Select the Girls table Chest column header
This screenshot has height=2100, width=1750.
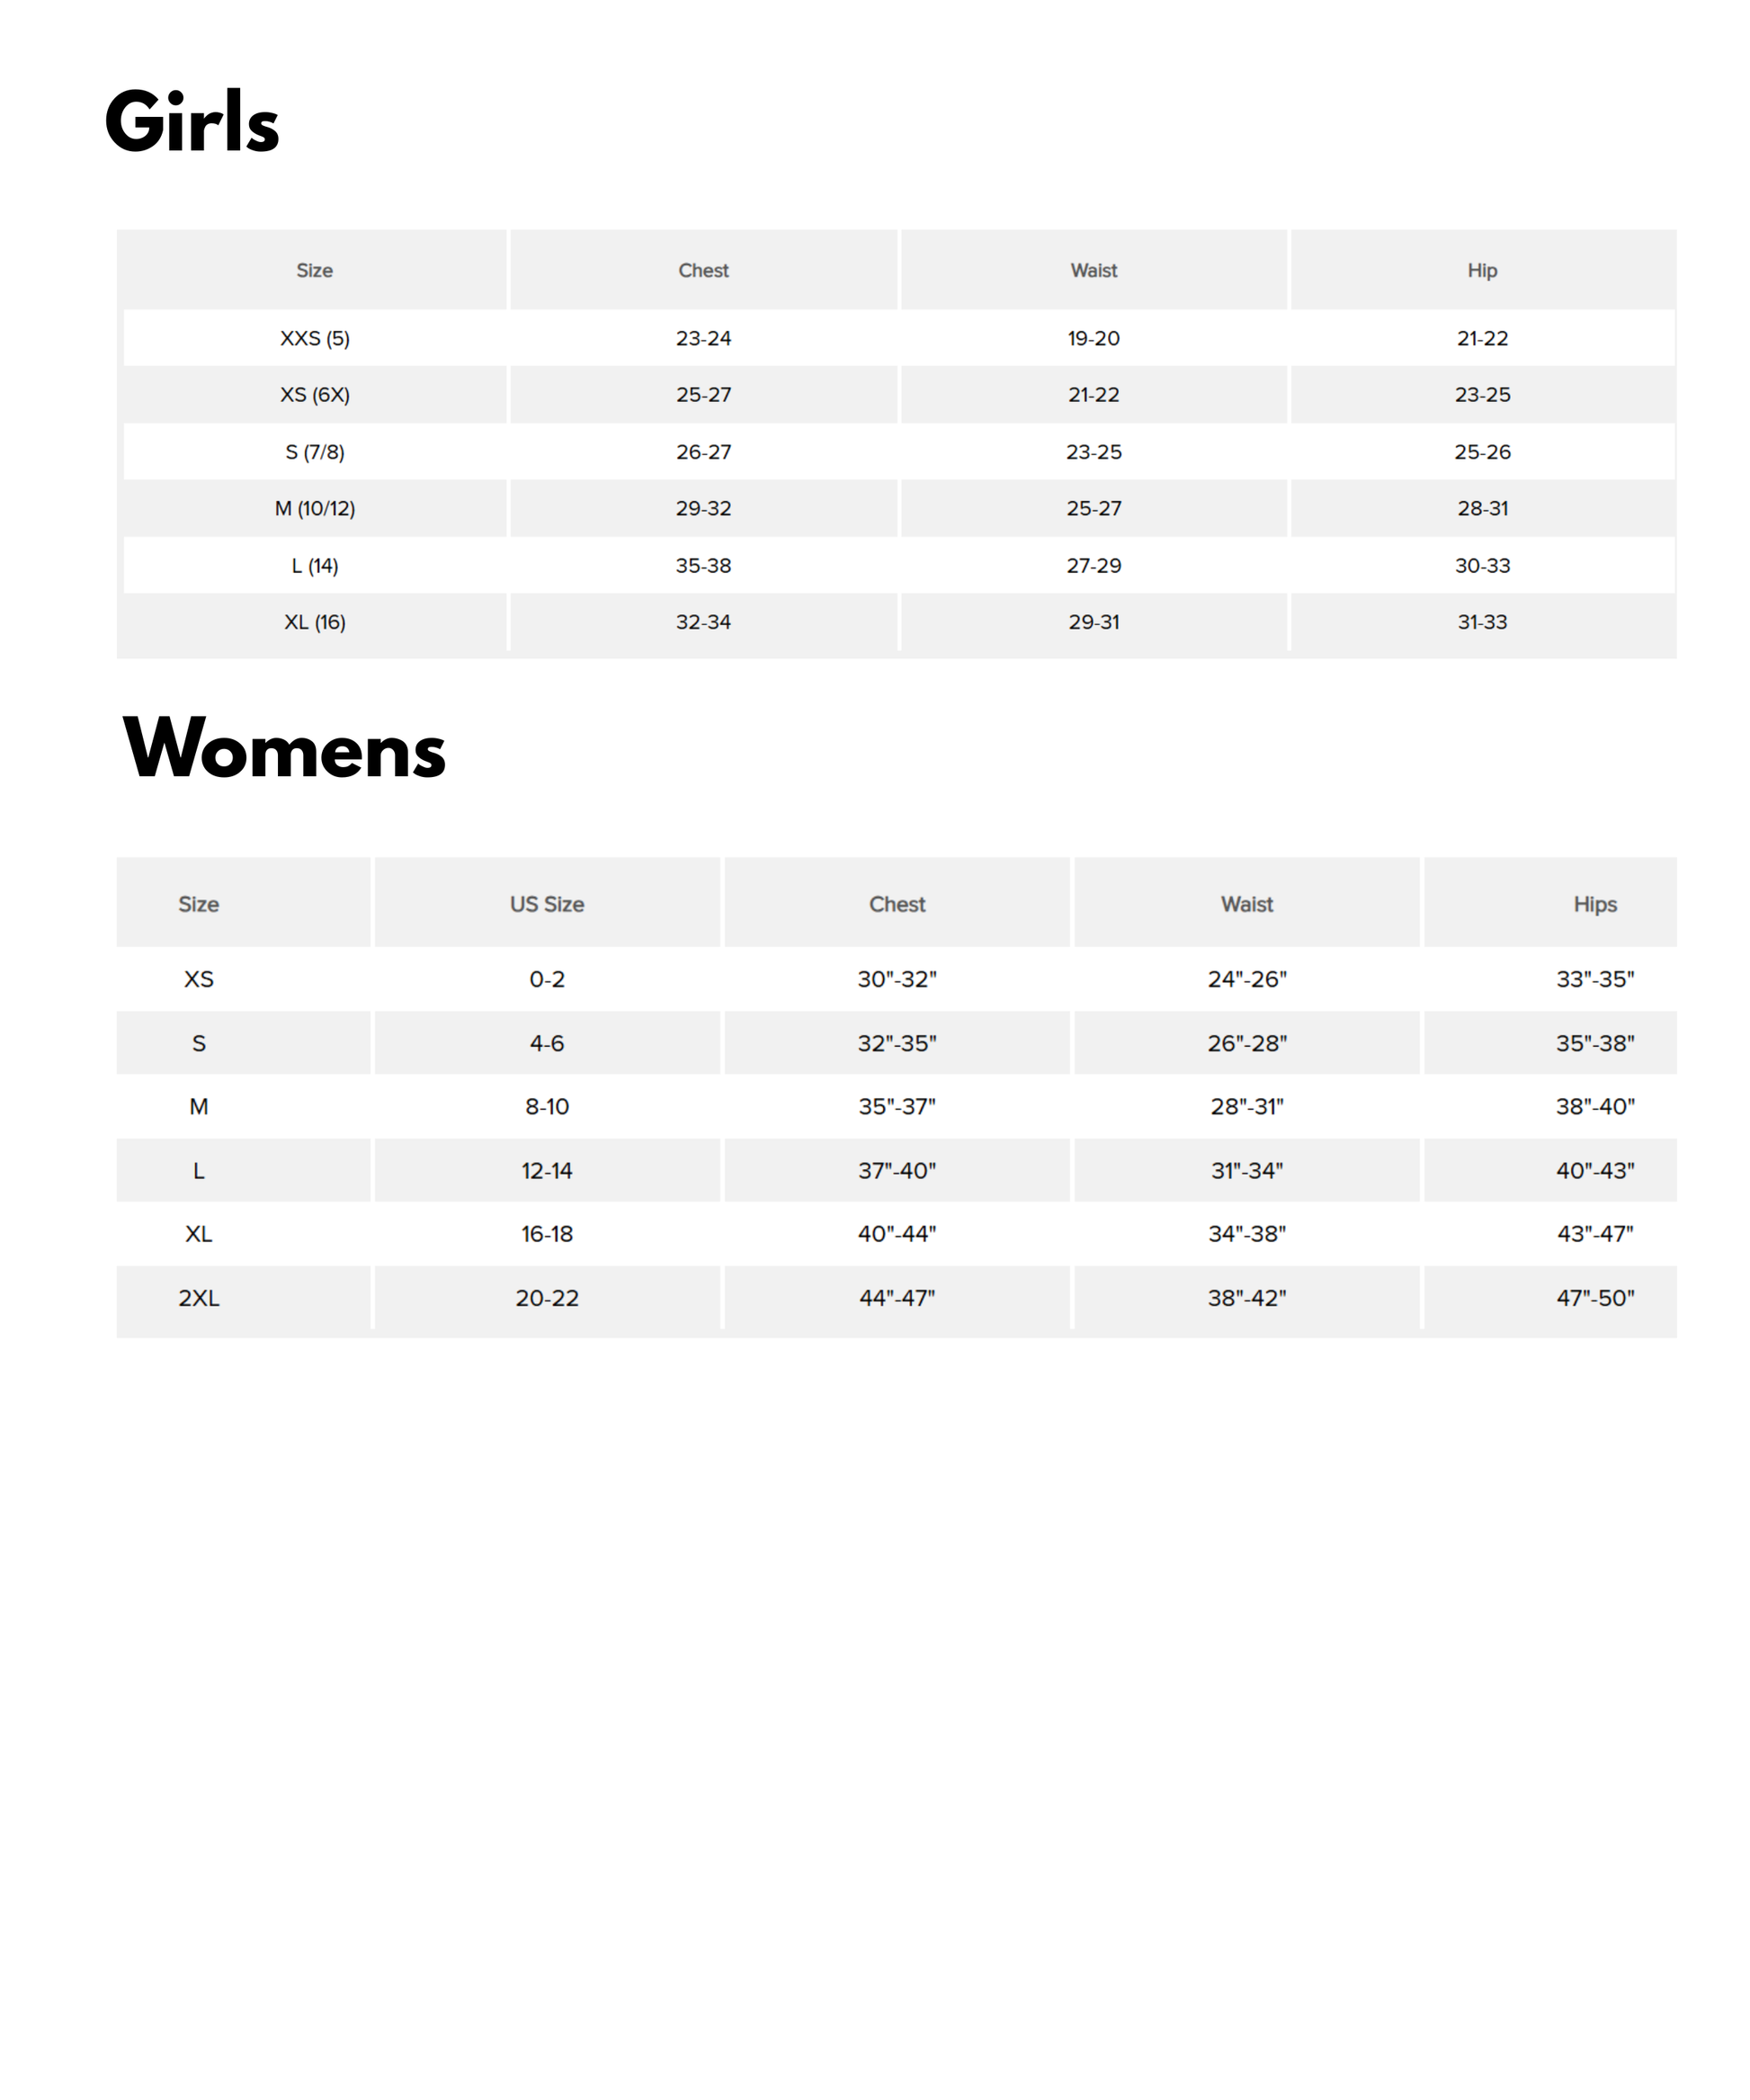tap(703, 270)
